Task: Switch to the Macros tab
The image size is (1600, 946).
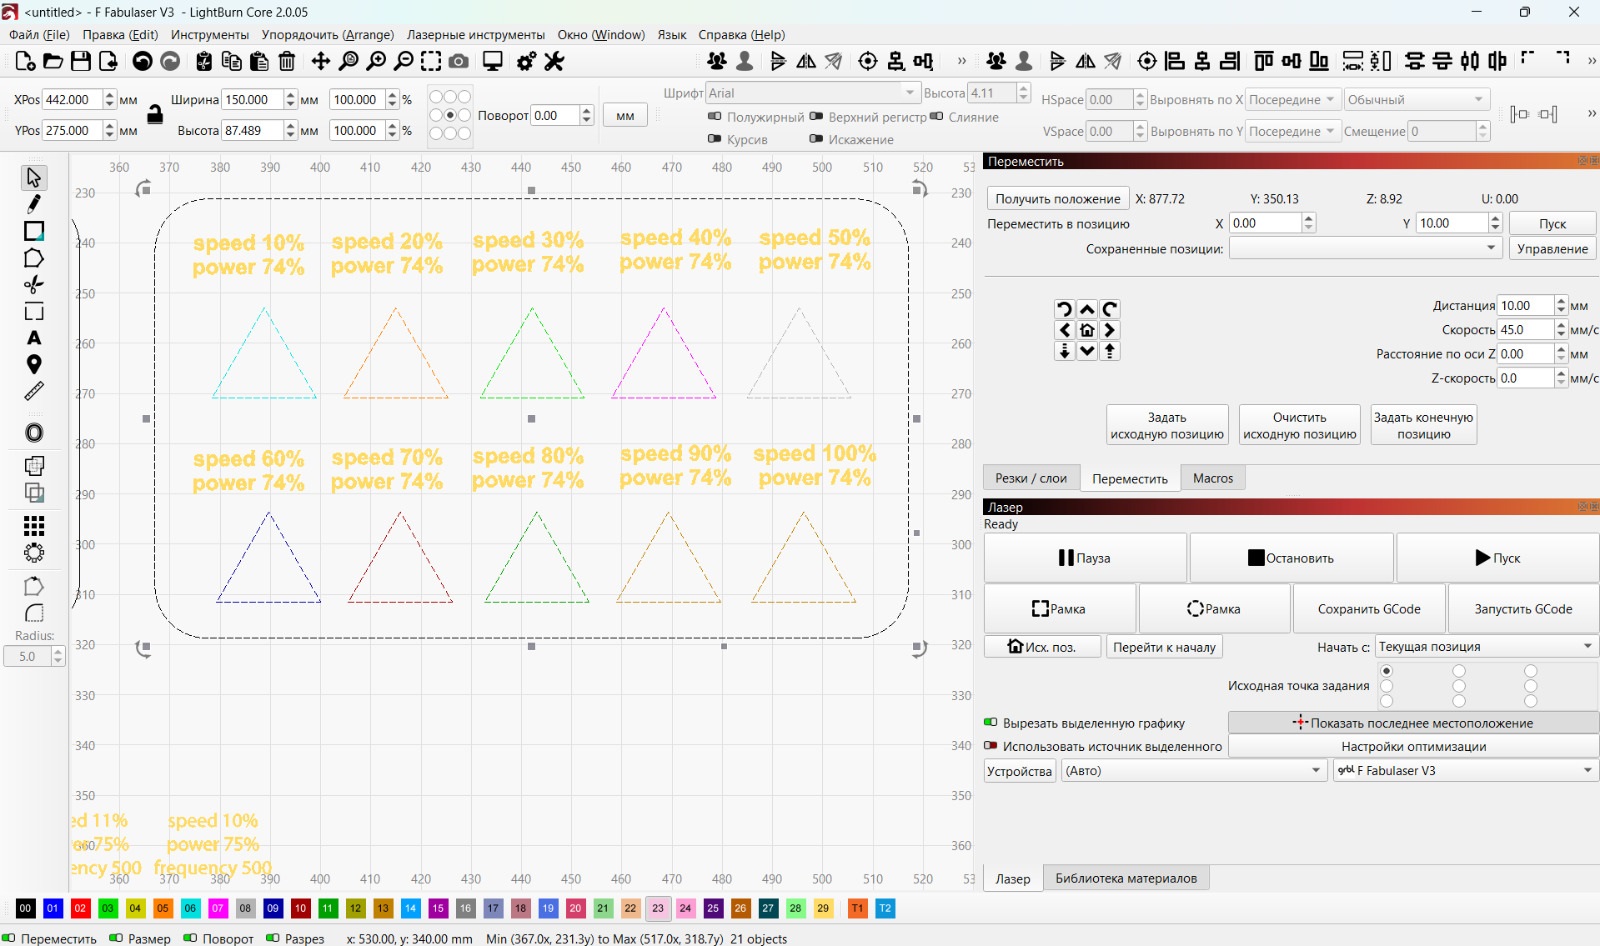Action: coord(1212,478)
